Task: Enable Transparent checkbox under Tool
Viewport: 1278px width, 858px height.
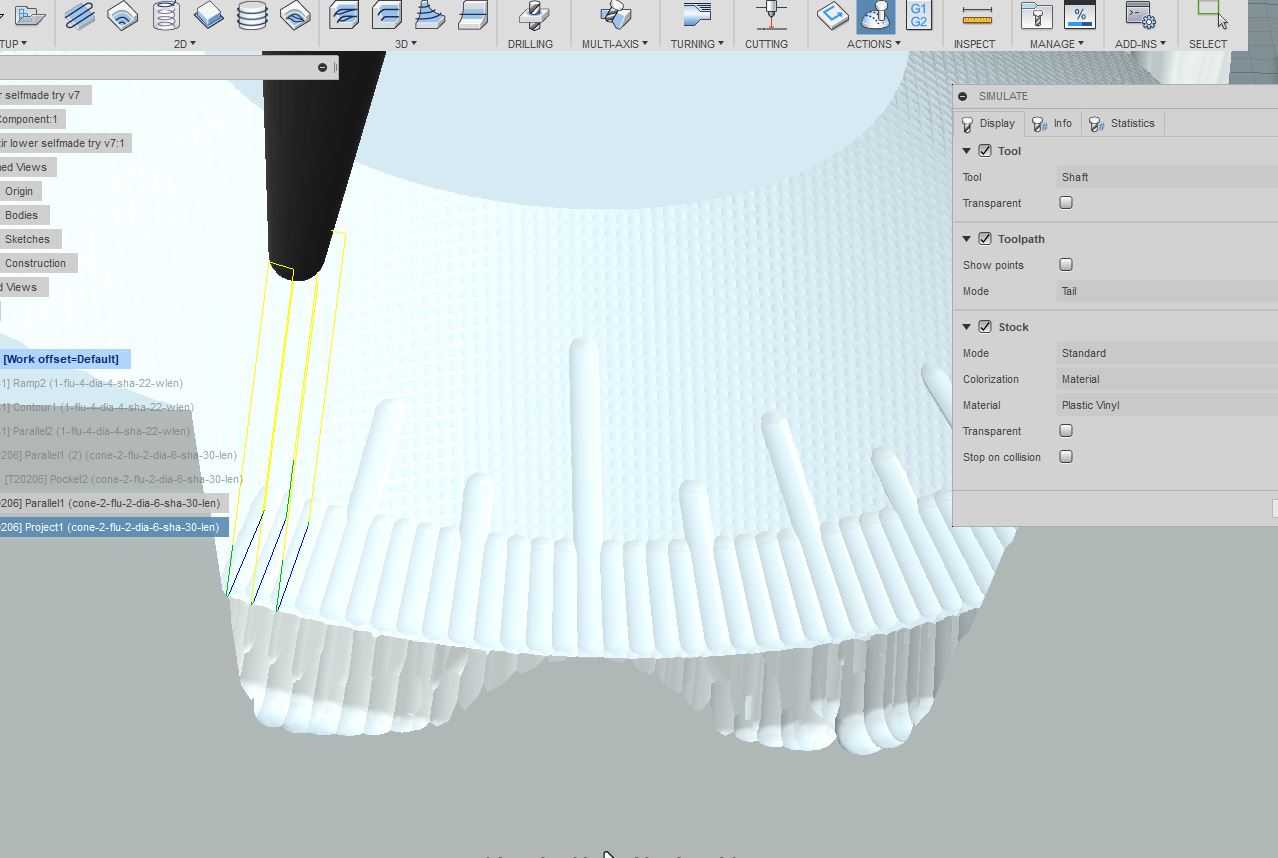Action: pos(1066,203)
